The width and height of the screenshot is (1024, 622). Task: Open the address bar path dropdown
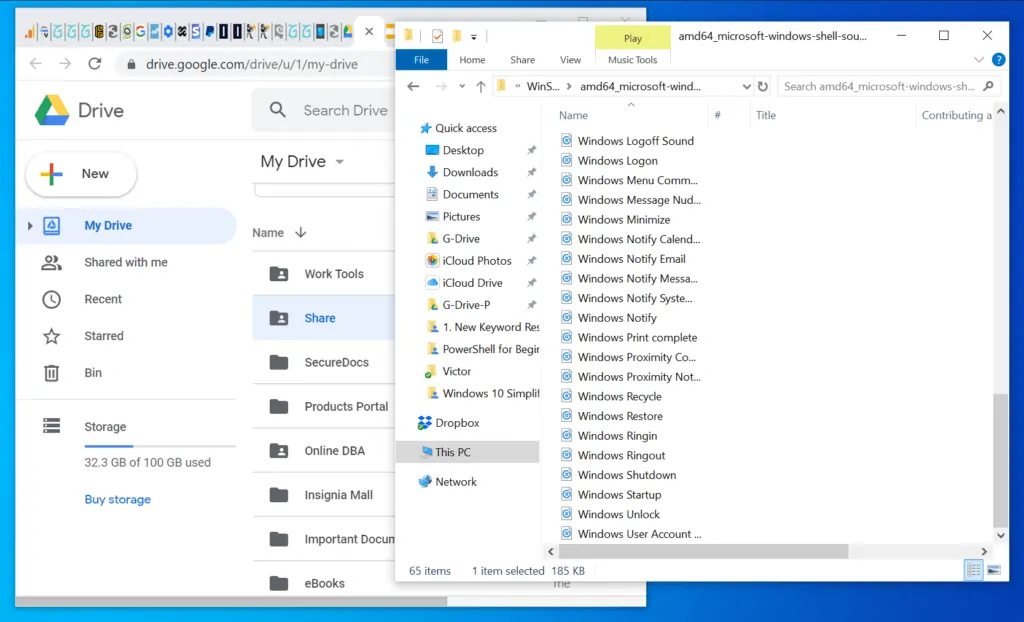point(747,86)
